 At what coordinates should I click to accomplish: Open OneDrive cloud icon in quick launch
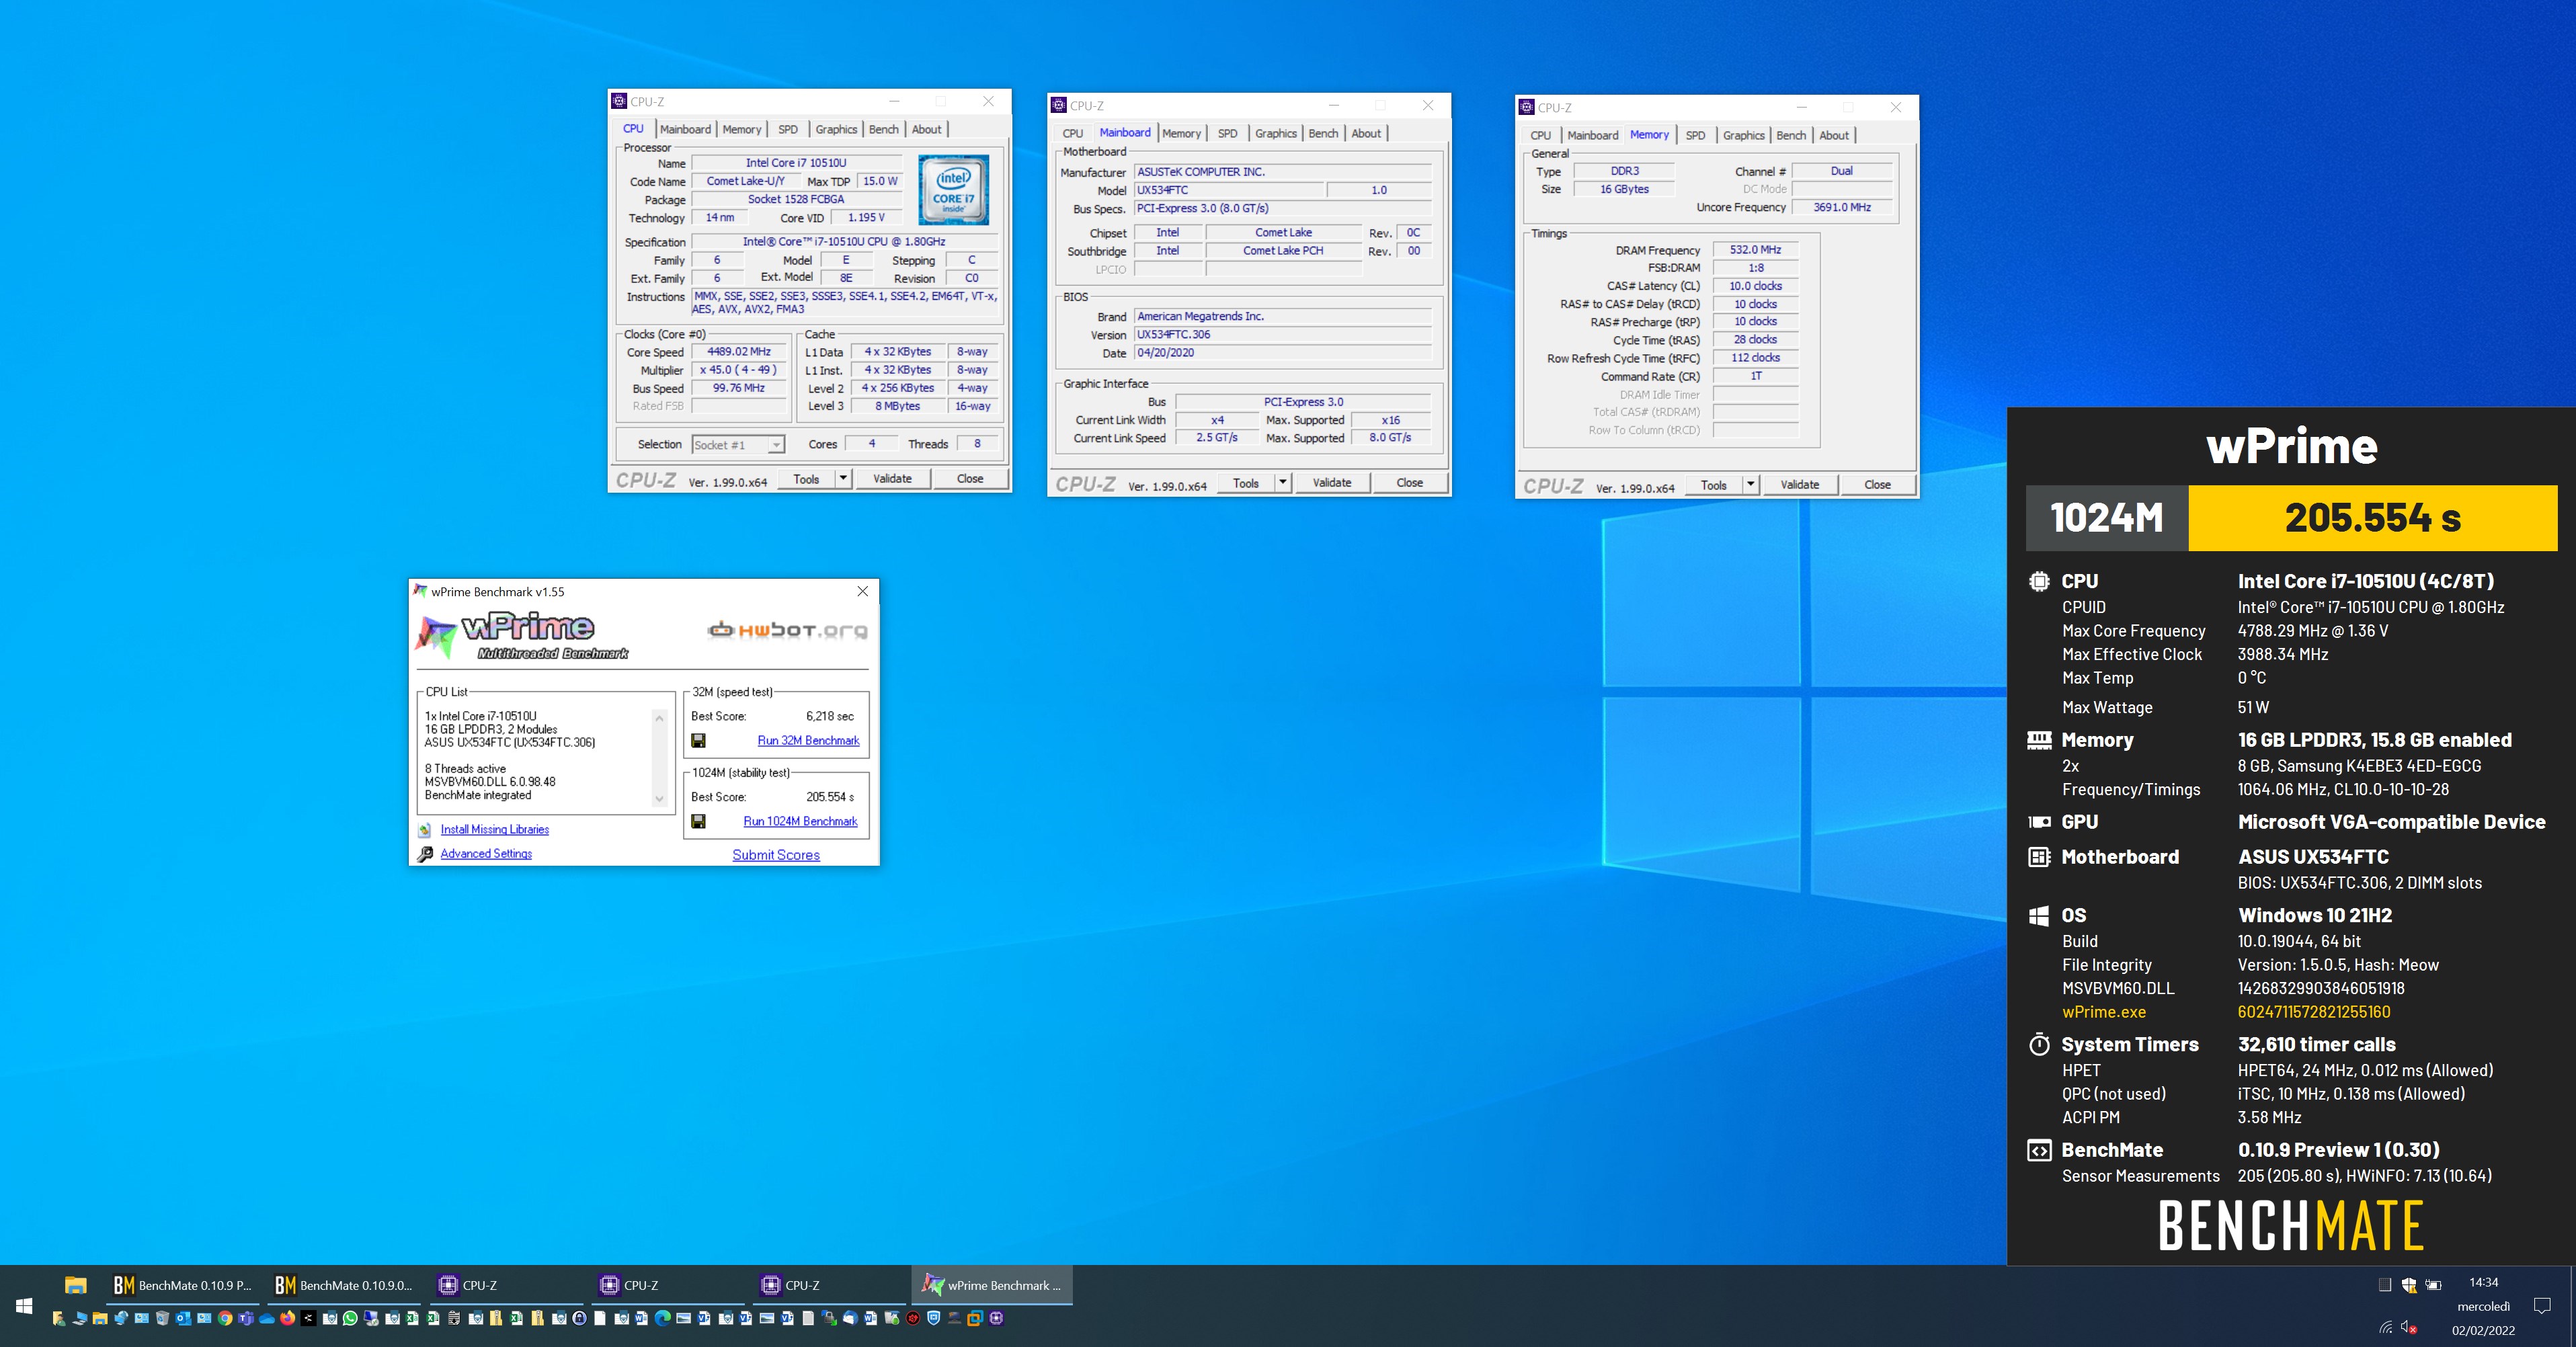267,1318
